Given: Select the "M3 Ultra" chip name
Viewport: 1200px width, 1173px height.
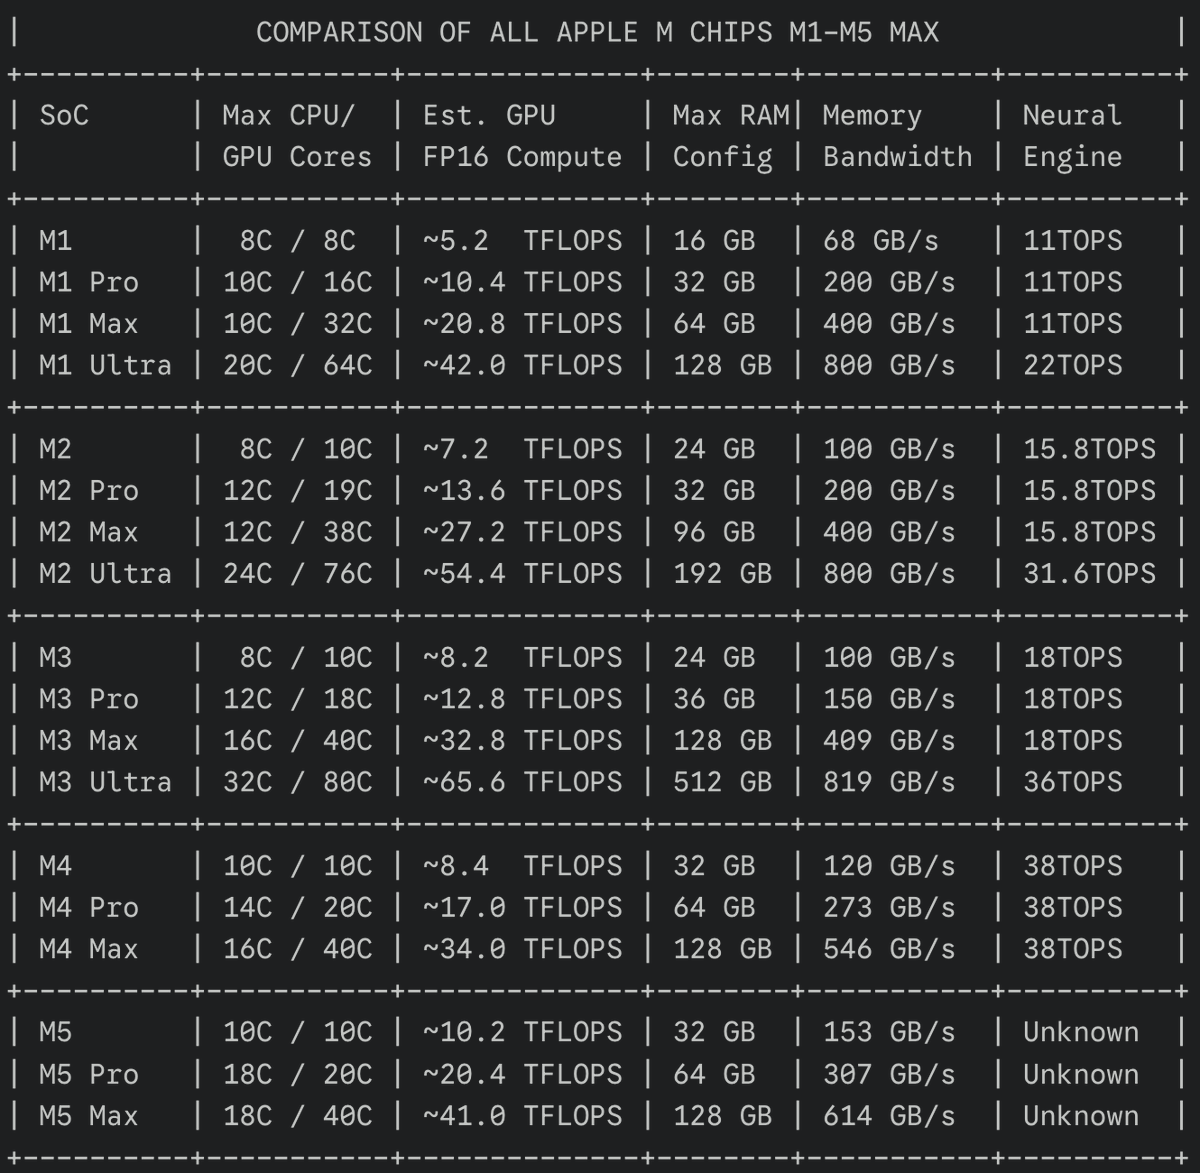Looking at the screenshot, I should tap(105, 782).
